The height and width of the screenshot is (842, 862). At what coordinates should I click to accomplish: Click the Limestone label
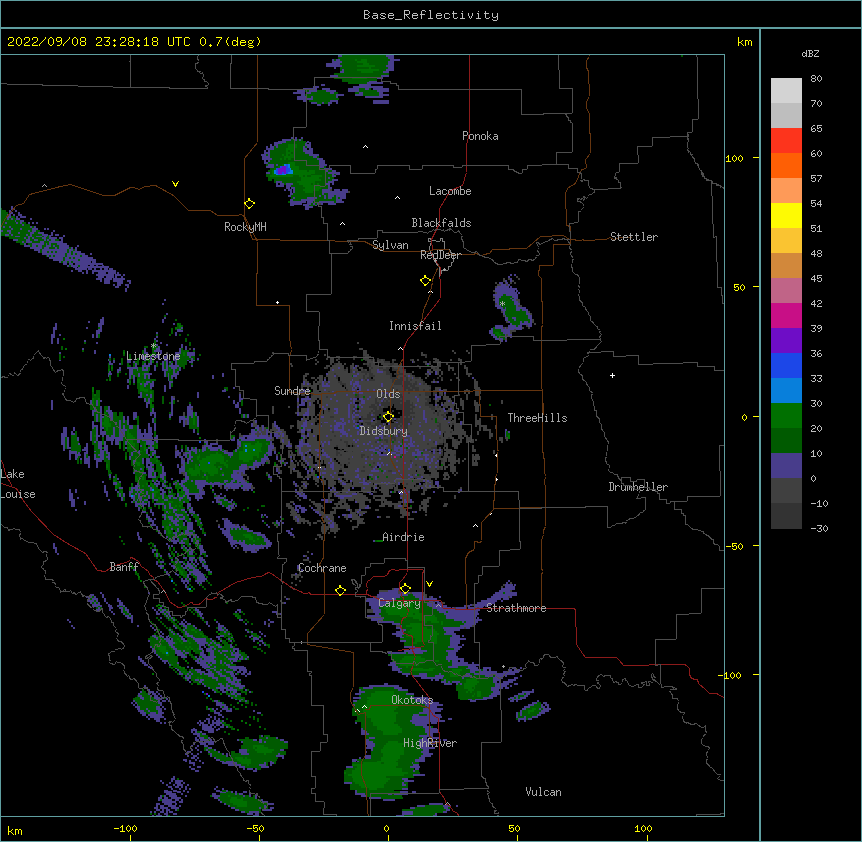point(153,356)
